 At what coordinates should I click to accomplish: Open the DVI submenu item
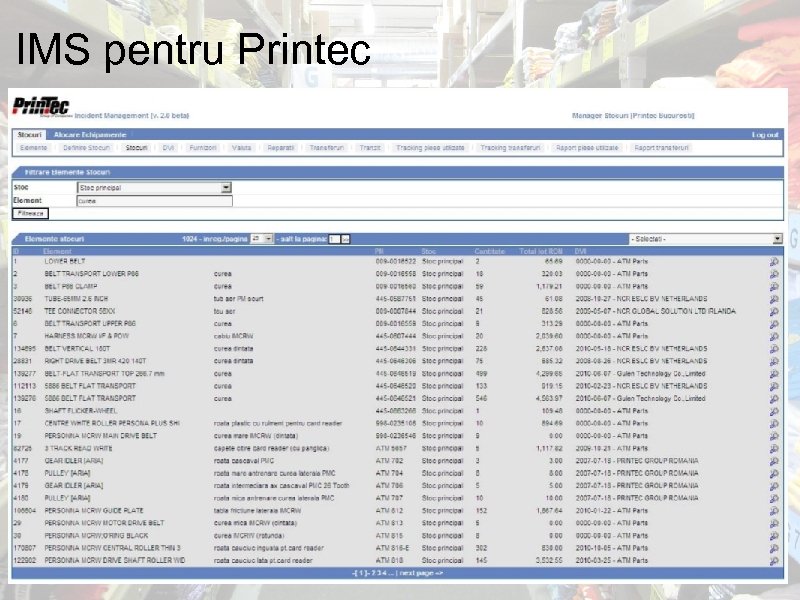168,148
